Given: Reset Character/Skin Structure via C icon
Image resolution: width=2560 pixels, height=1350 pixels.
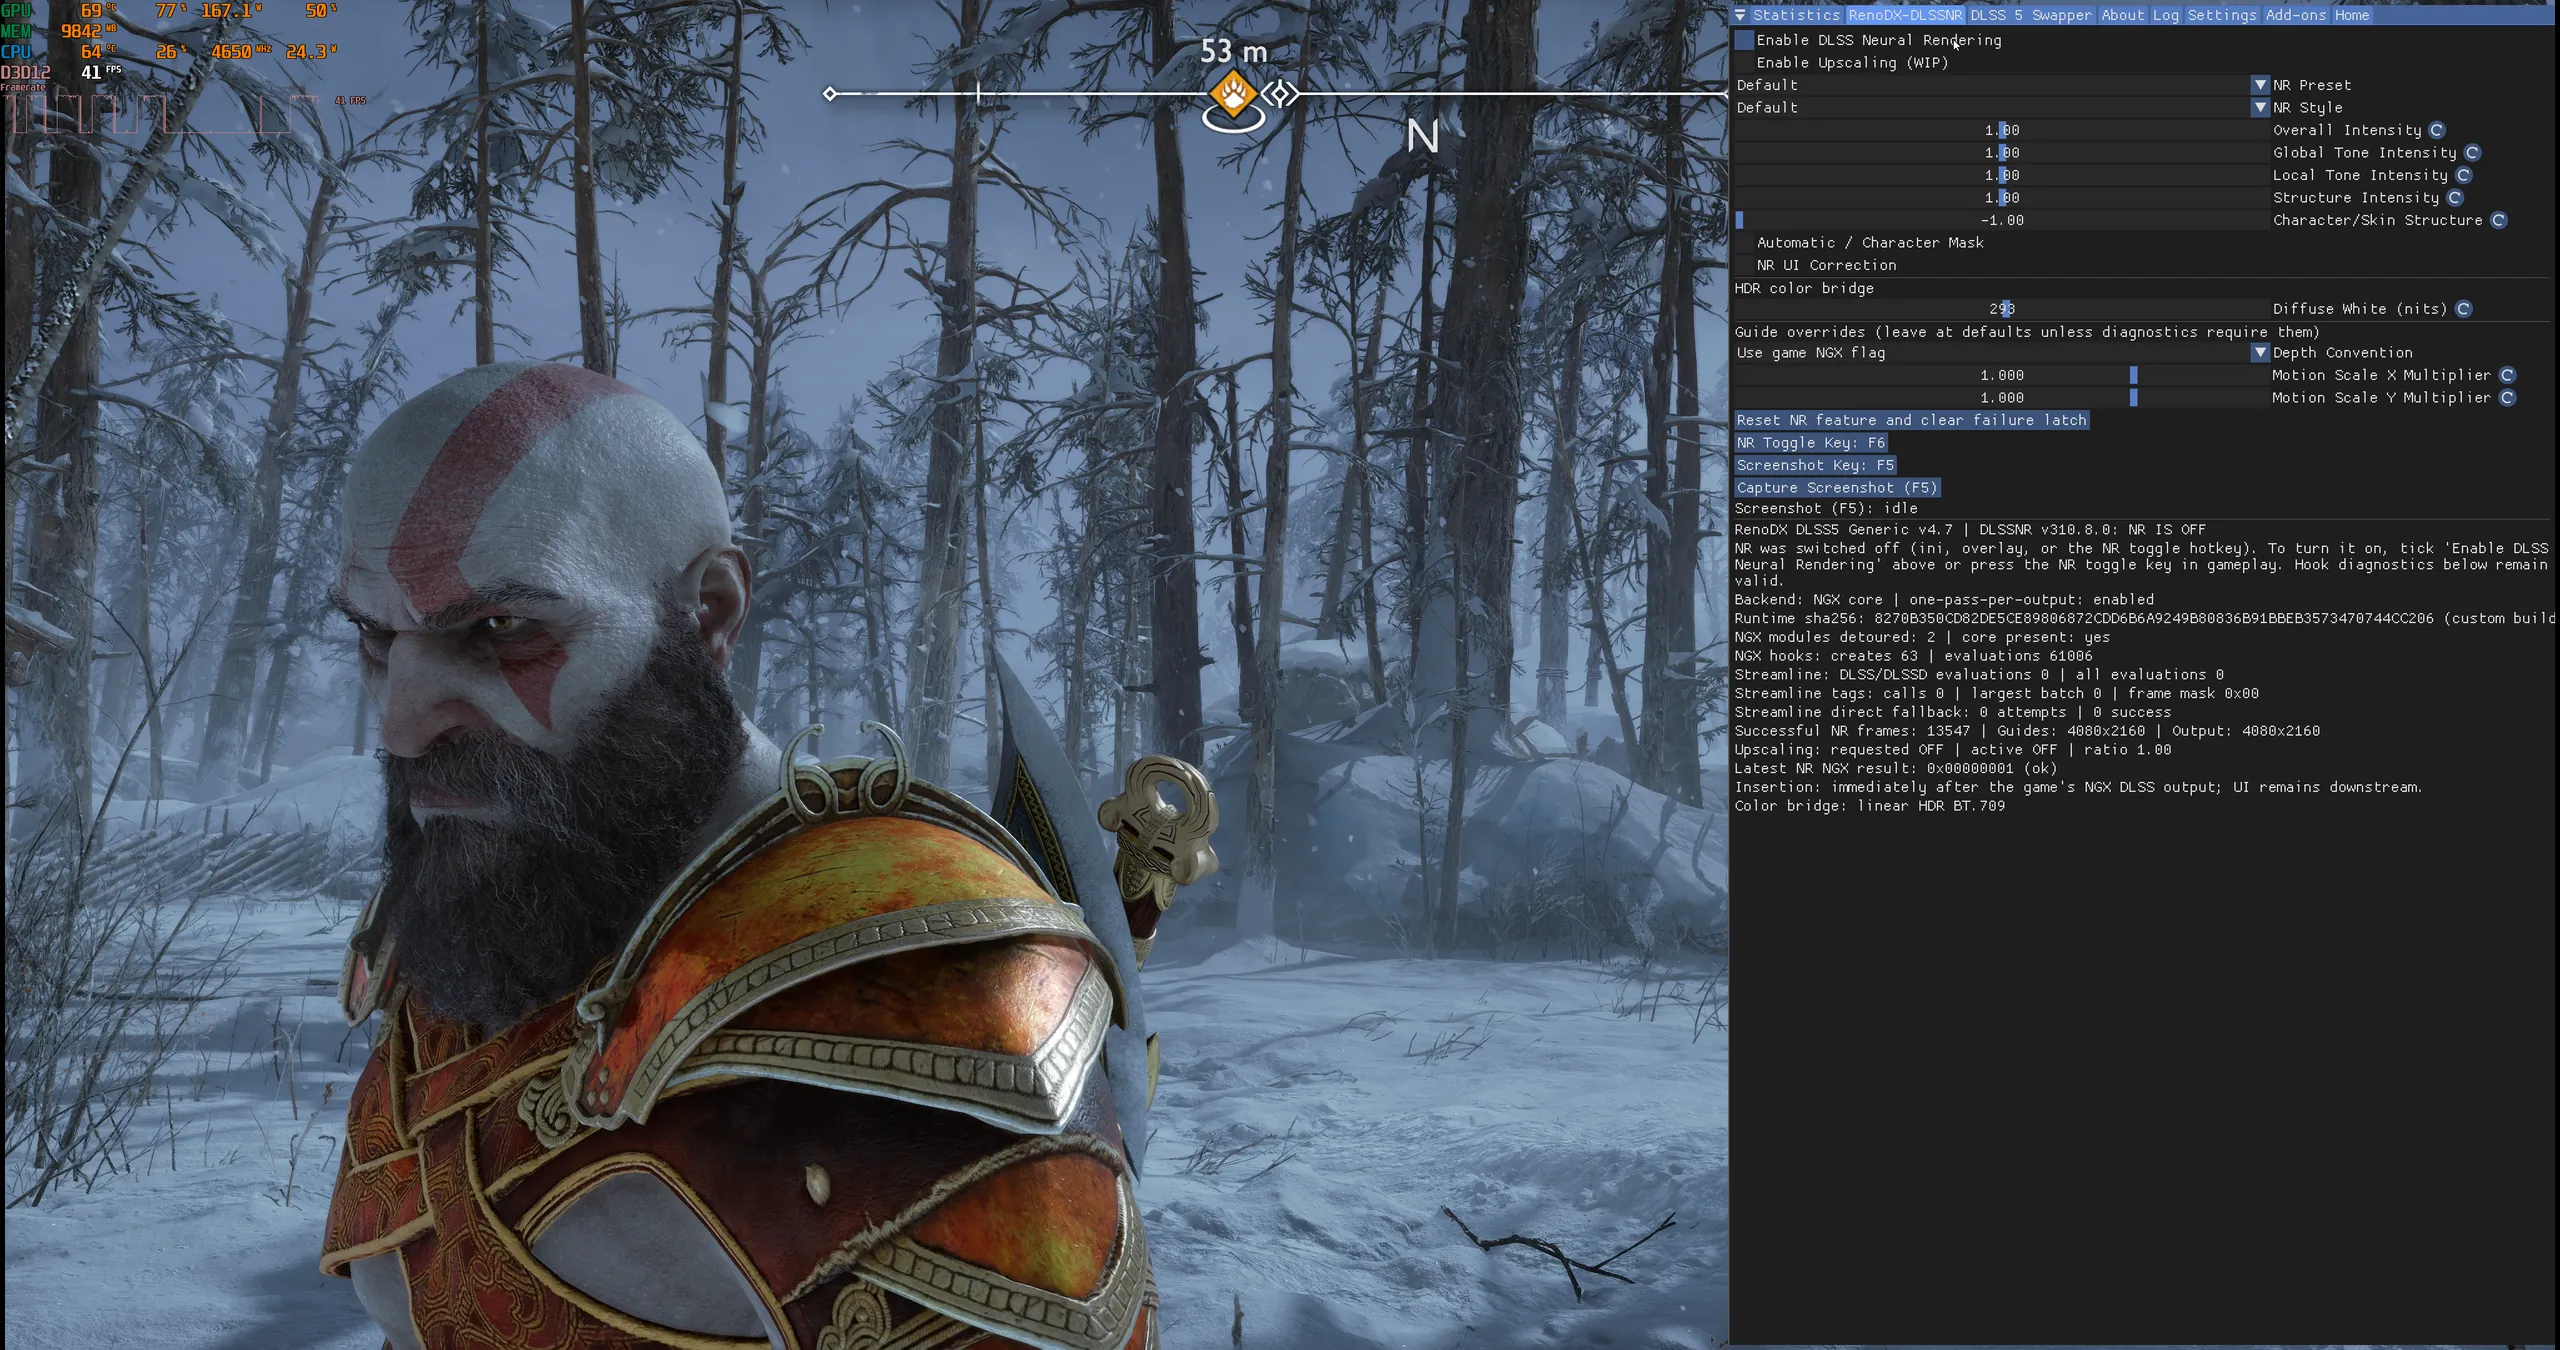Looking at the screenshot, I should [2498, 220].
